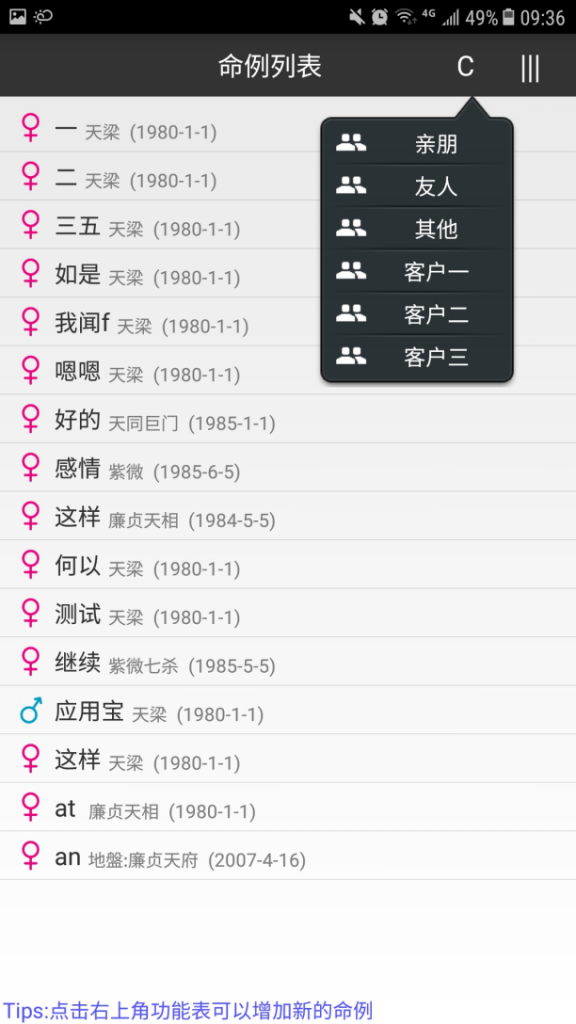Open the 这样 廉贞天相 1984-5-5 record
Image resolution: width=576 pixels, height=1024 pixels.
tap(288, 516)
